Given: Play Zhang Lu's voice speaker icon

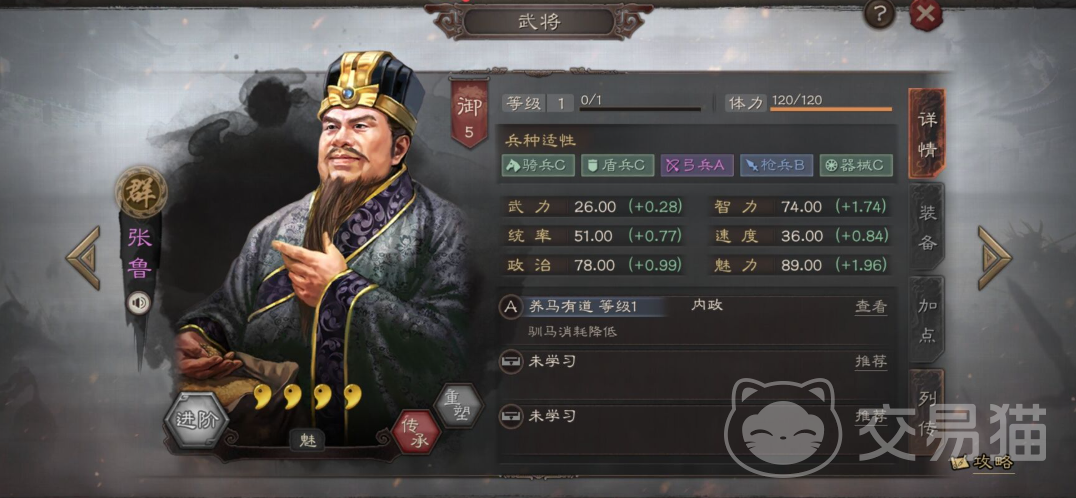Looking at the screenshot, I should click(x=139, y=303).
